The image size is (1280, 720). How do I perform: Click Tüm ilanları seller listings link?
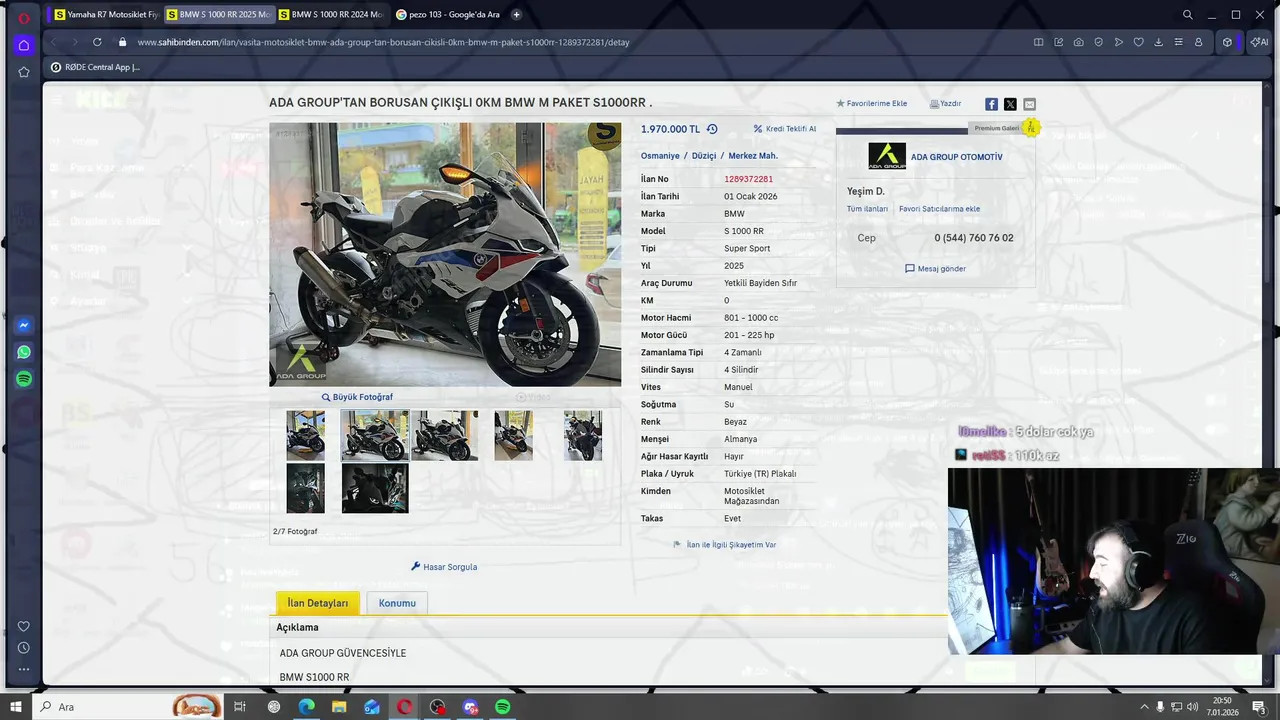[x=867, y=209]
